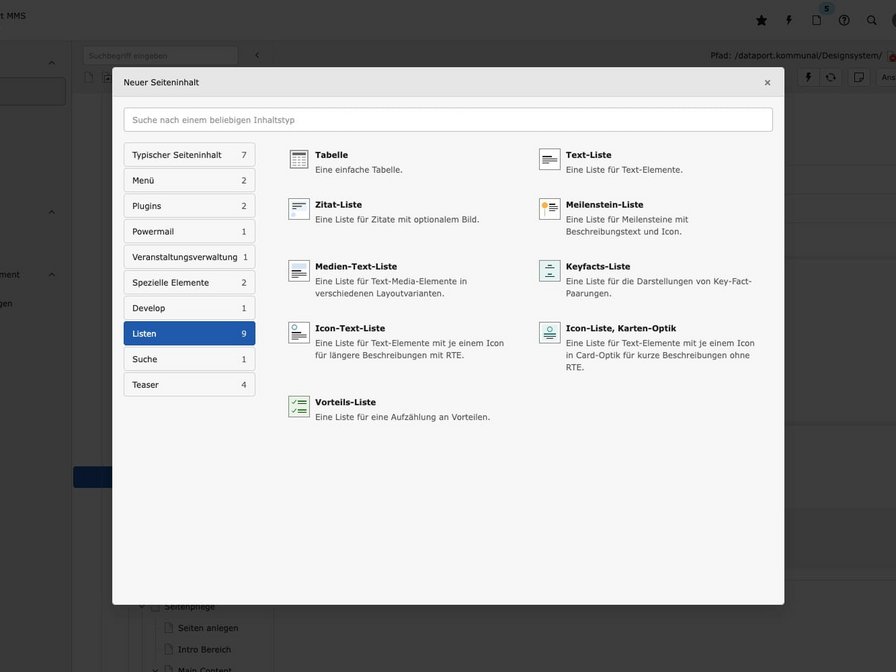Click the content type search field

(448, 120)
